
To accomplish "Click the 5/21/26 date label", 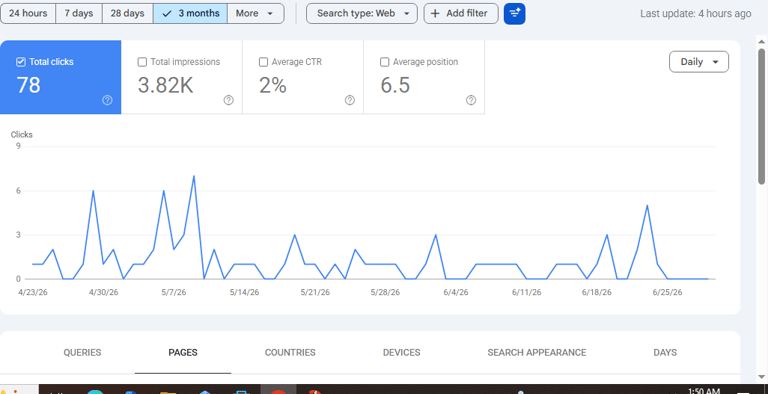I will click(315, 293).
